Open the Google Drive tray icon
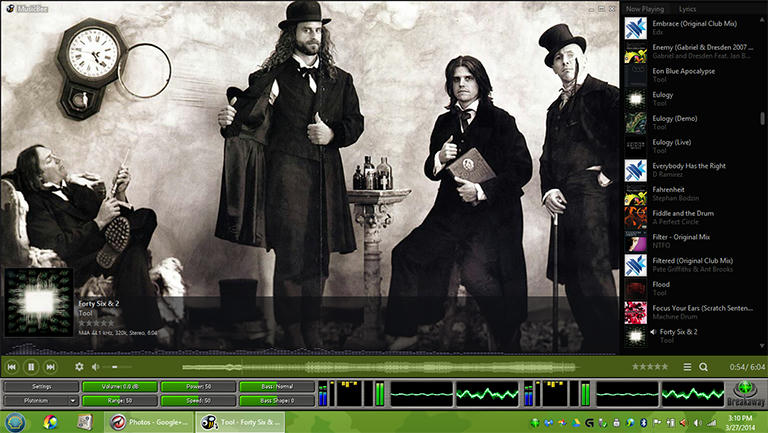 (x=576, y=422)
